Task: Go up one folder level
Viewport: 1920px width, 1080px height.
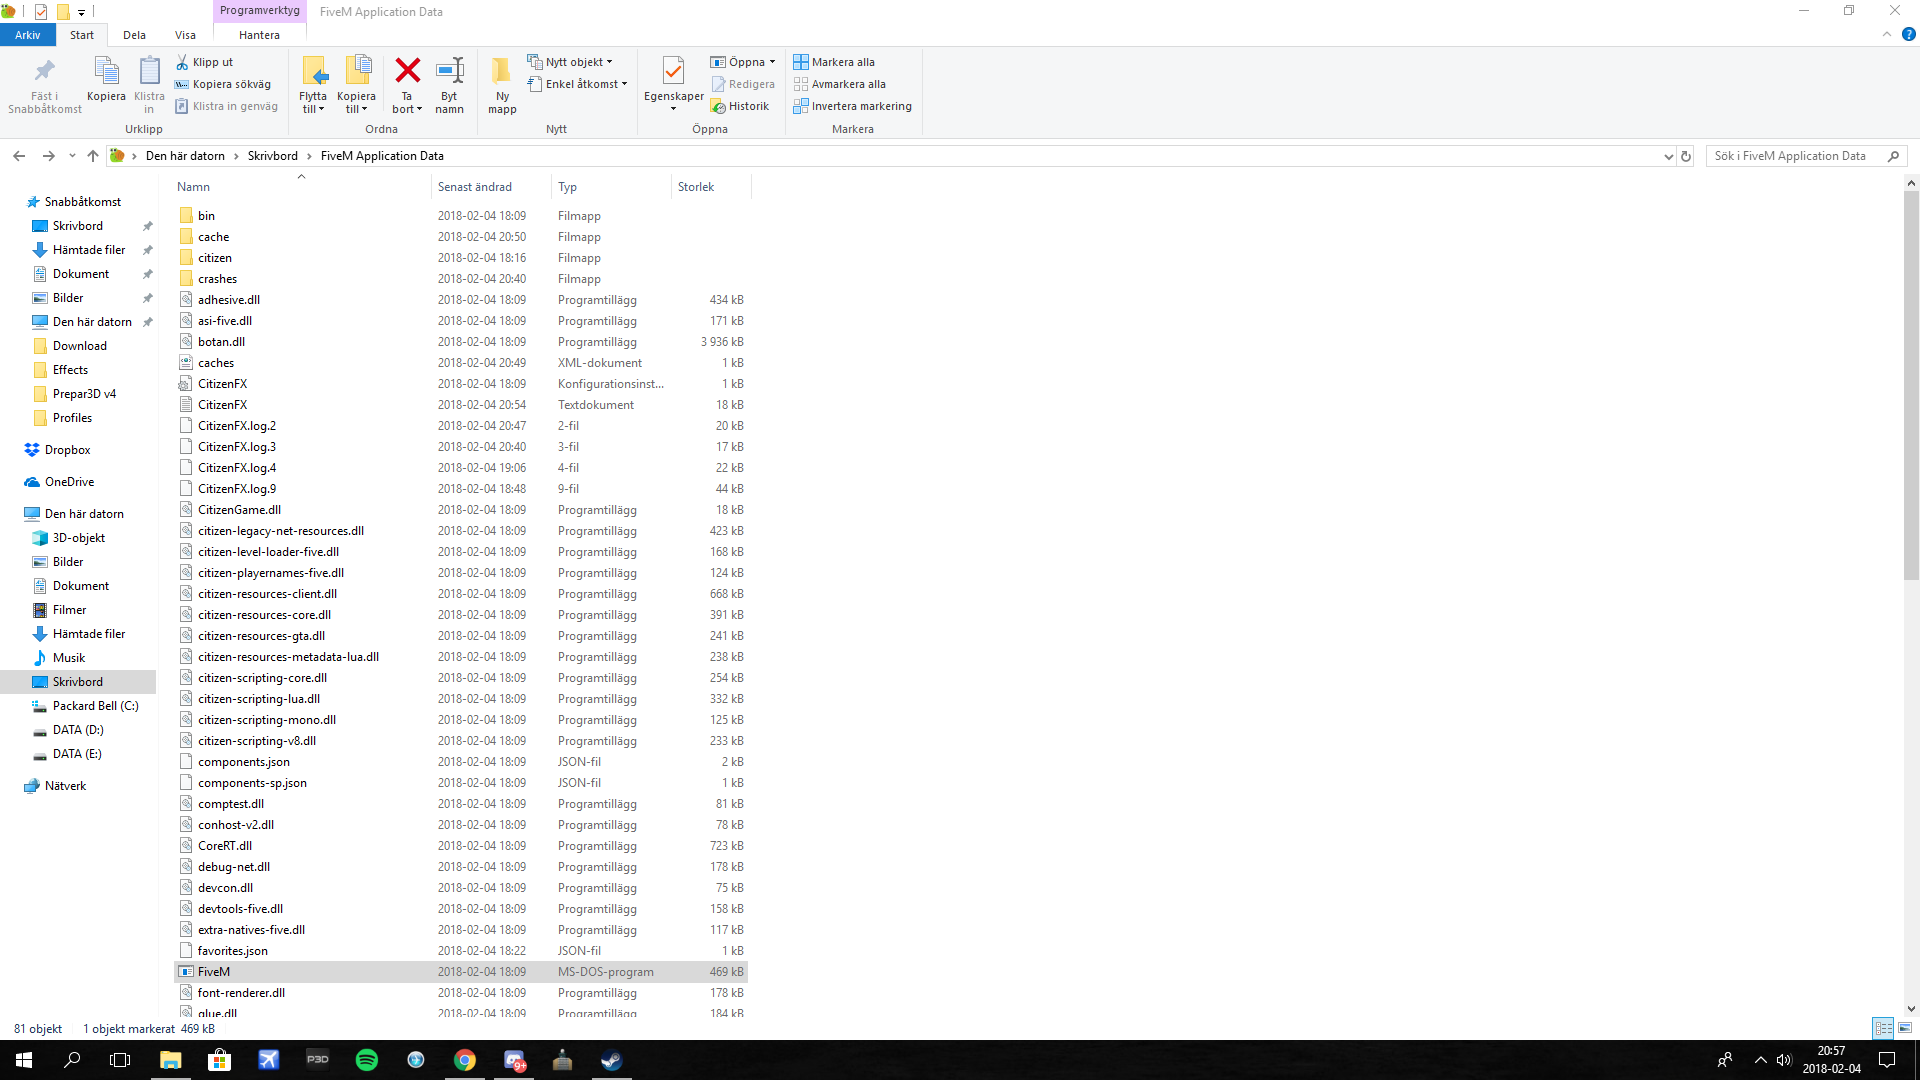Action: click(93, 156)
